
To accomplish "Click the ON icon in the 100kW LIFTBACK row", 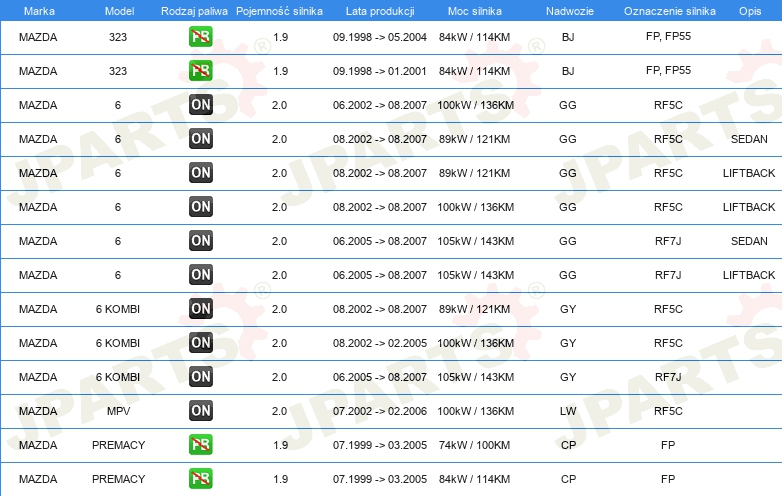I will click(200, 206).
